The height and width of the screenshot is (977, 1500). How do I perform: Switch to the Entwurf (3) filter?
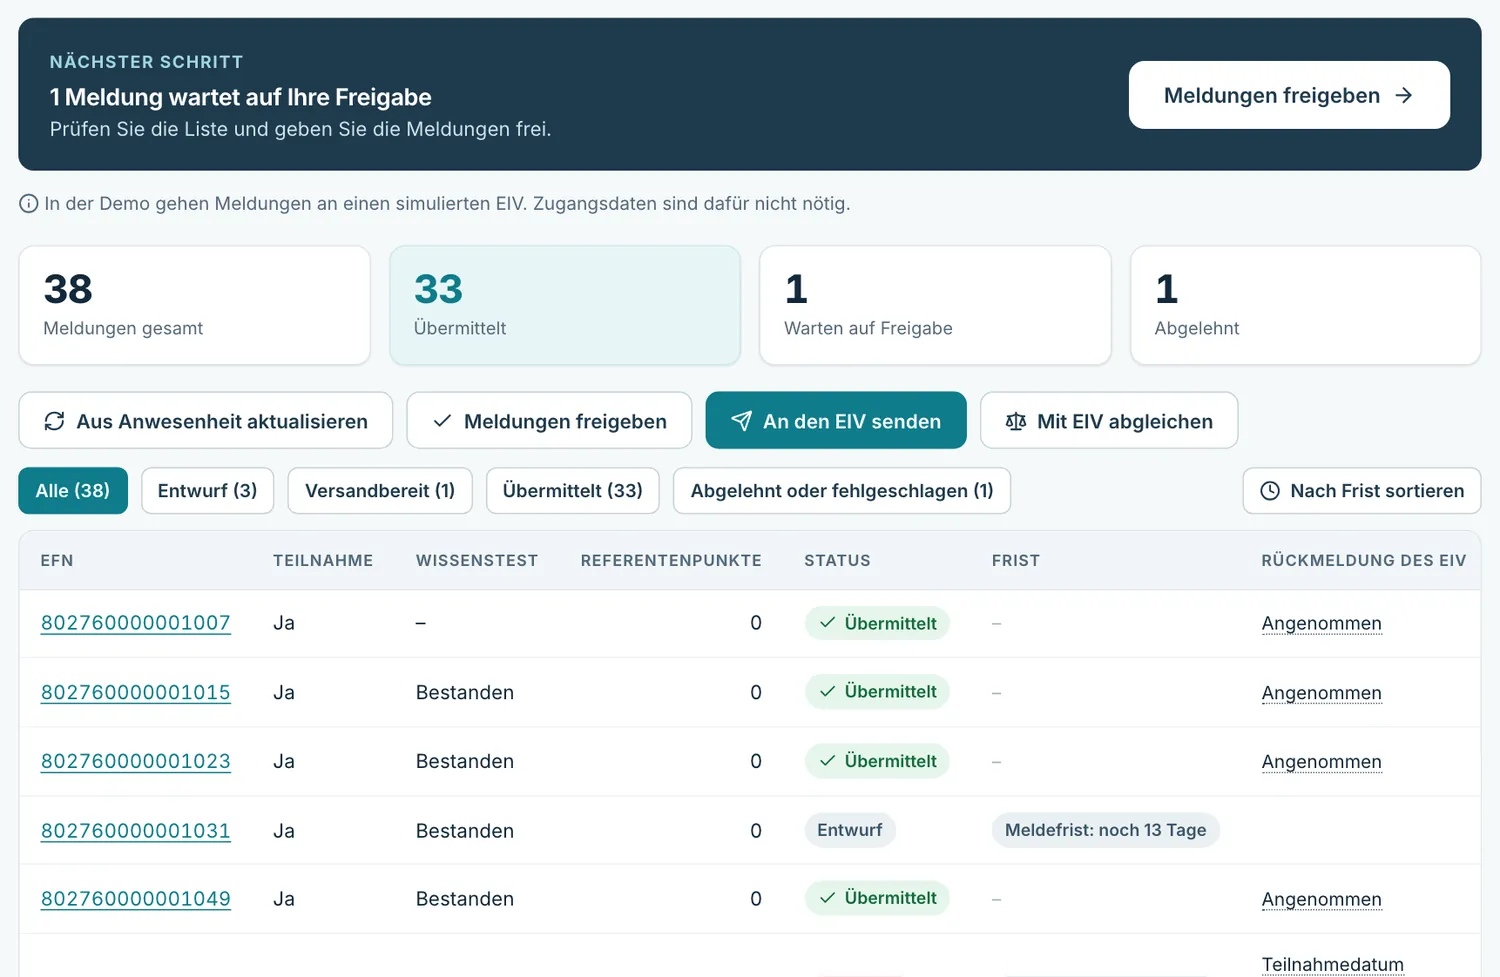pos(207,491)
